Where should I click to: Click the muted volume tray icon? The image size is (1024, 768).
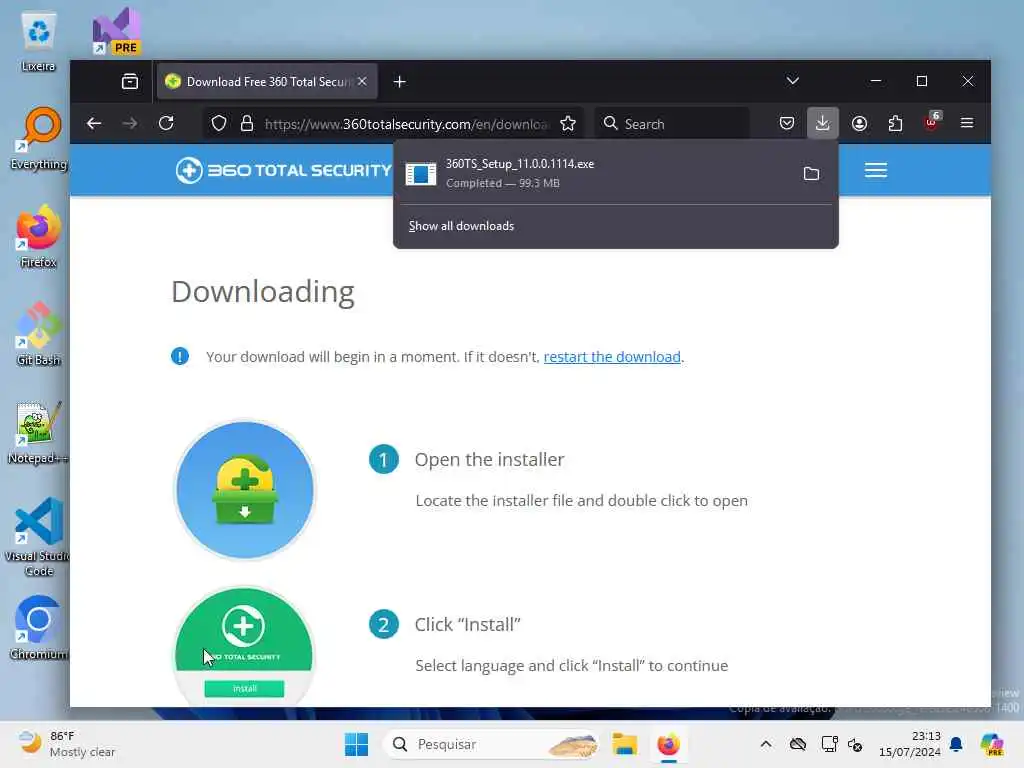coord(855,744)
